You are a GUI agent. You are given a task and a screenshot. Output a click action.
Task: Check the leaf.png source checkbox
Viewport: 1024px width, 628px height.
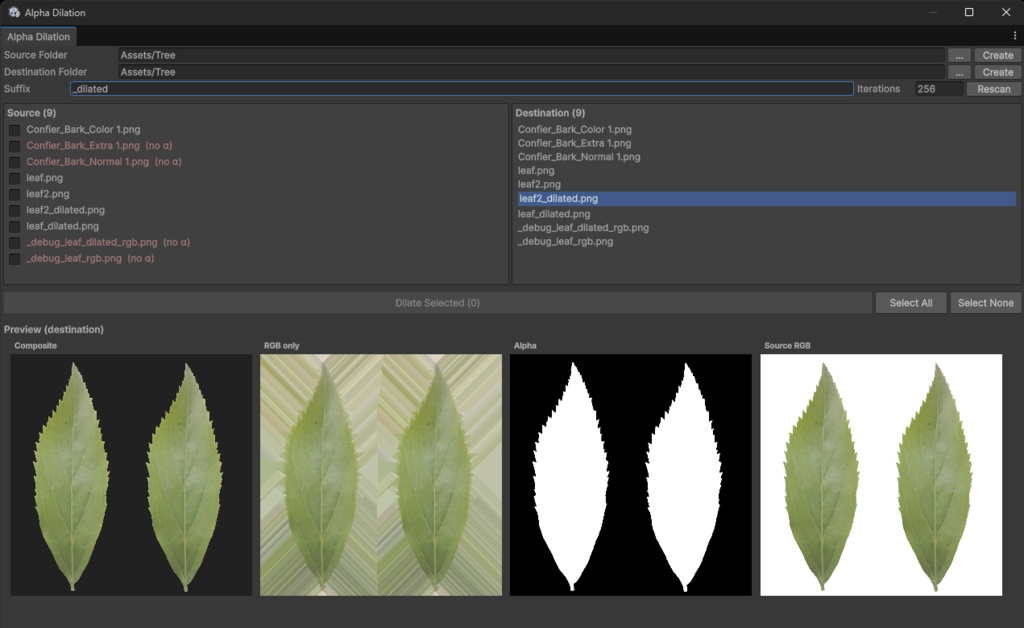pos(14,178)
